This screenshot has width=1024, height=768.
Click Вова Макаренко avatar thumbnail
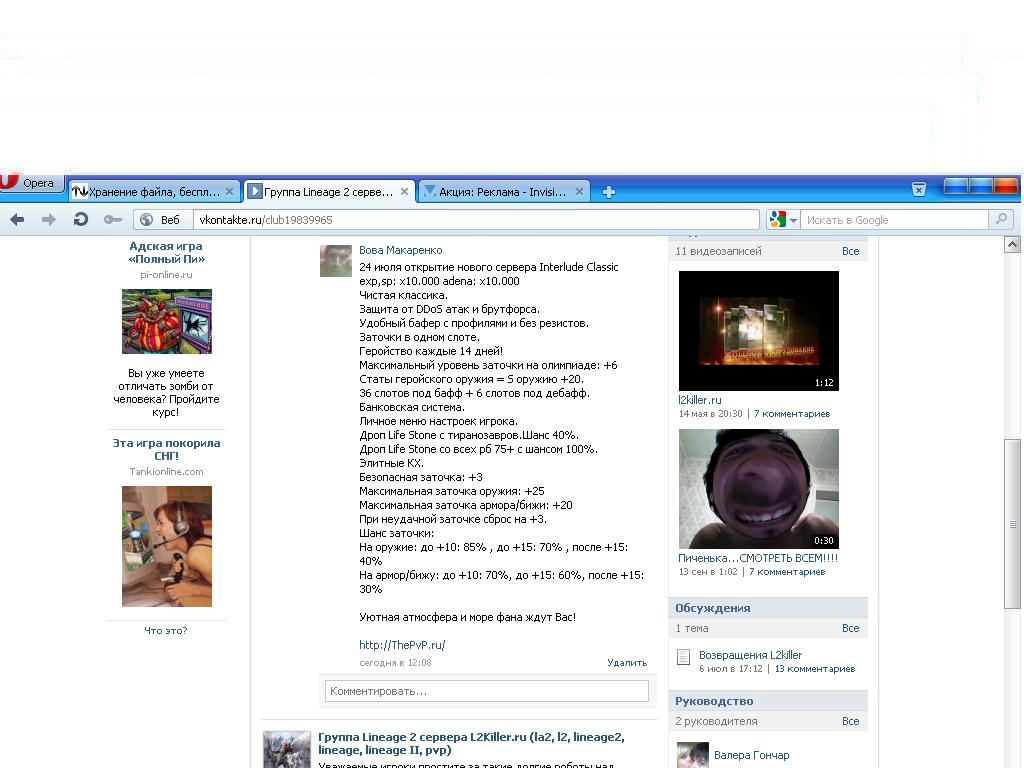(x=336, y=261)
